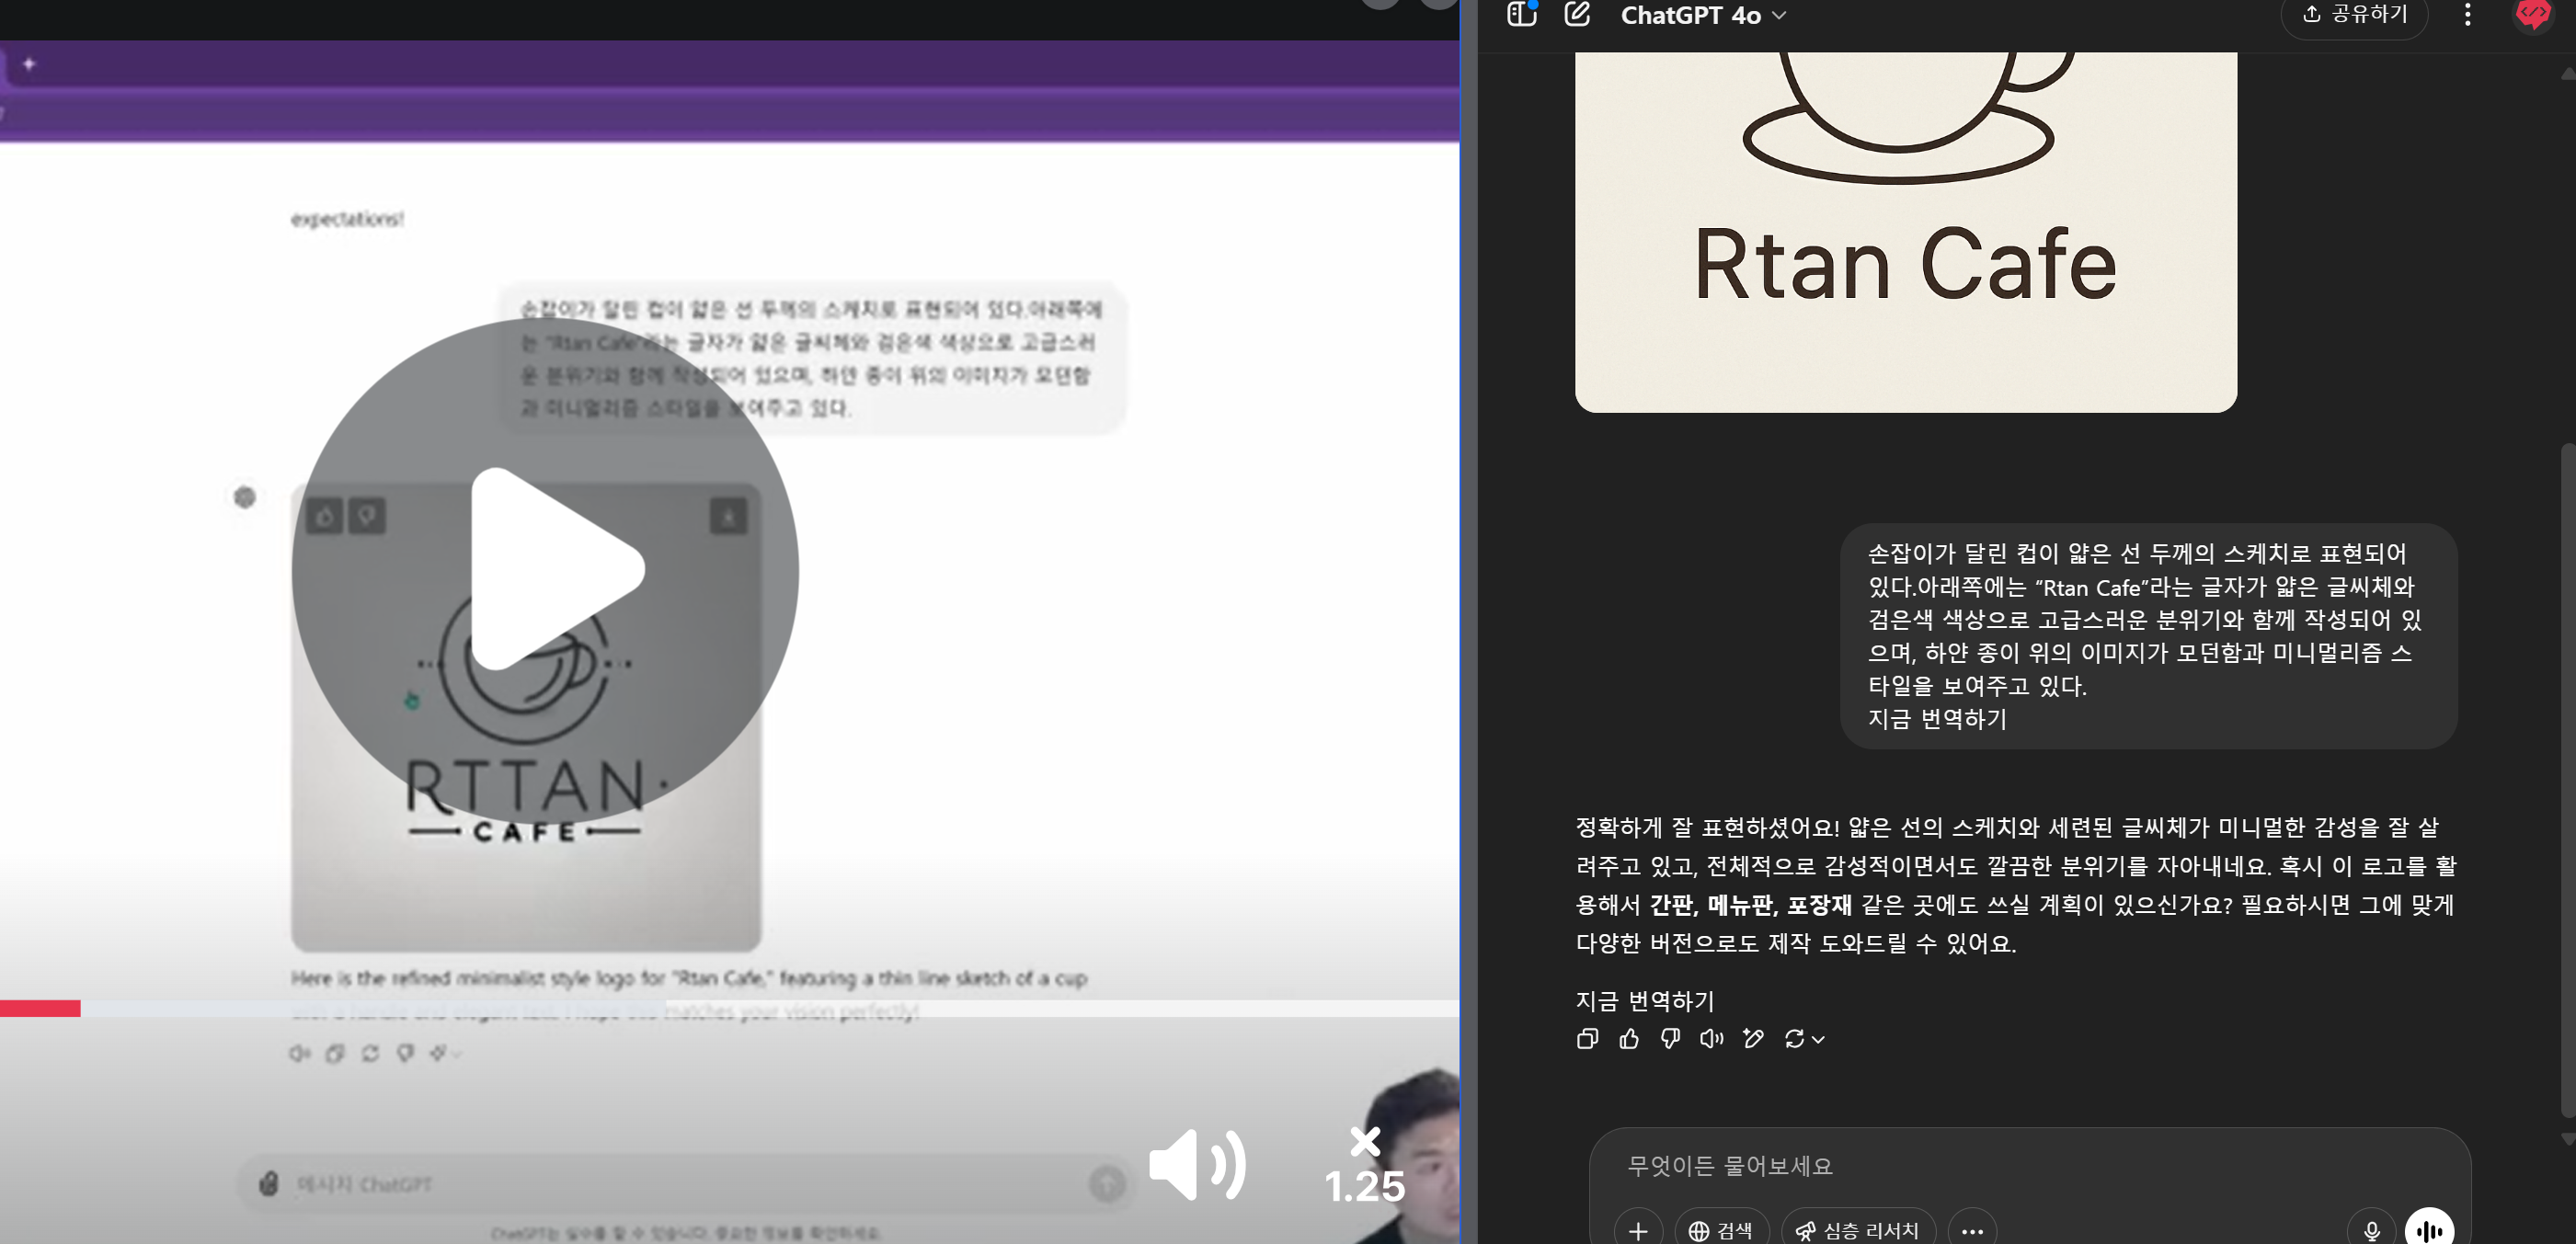Read the response aloud with the speaker icon
Image resolution: width=2576 pixels, height=1244 pixels.
click(x=1711, y=1039)
